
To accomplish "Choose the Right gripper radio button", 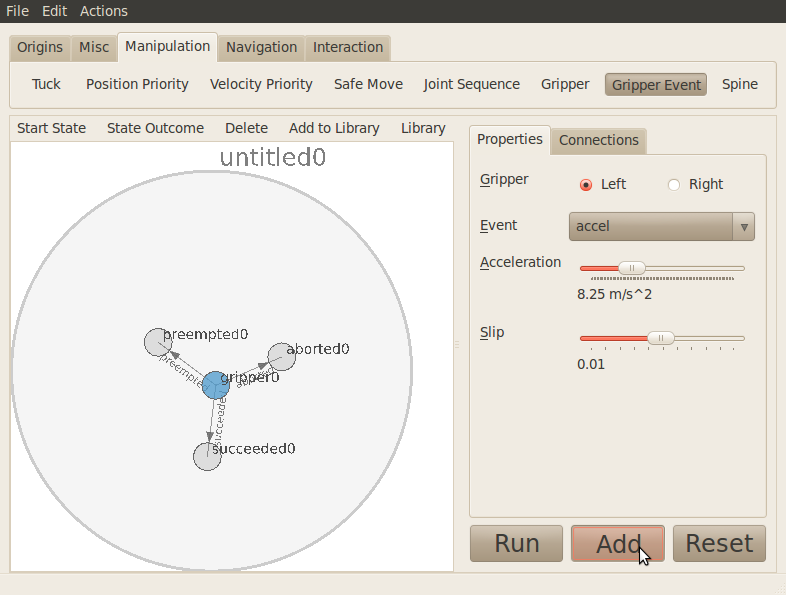I will 674,184.
